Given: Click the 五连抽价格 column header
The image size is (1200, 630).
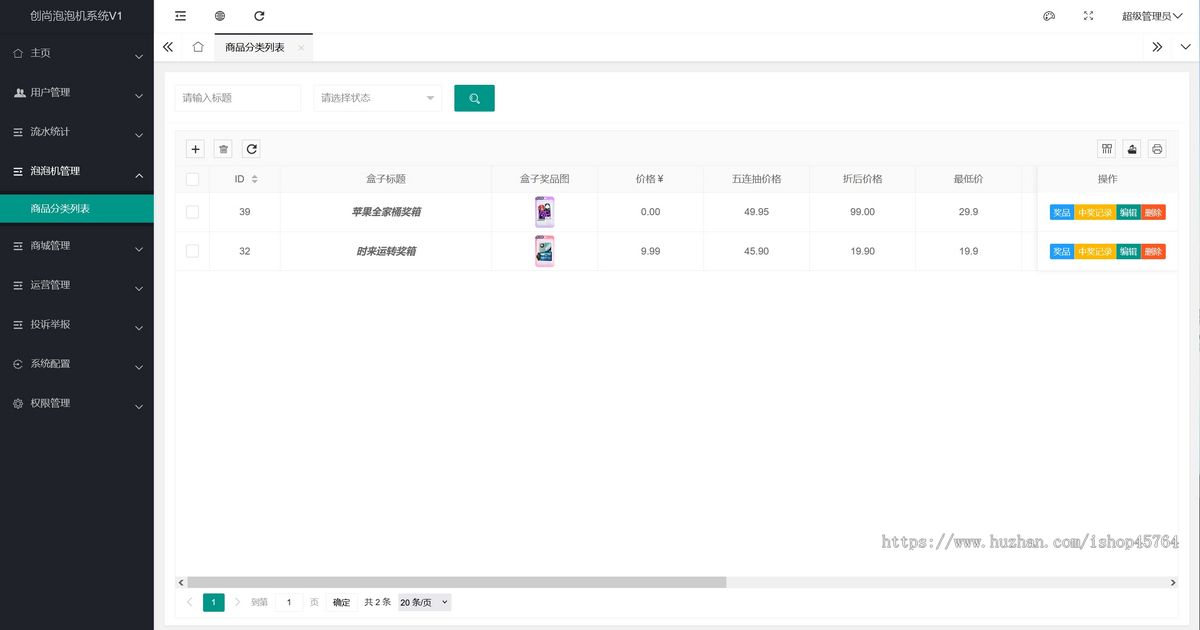Looking at the screenshot, I should point(756,179).
